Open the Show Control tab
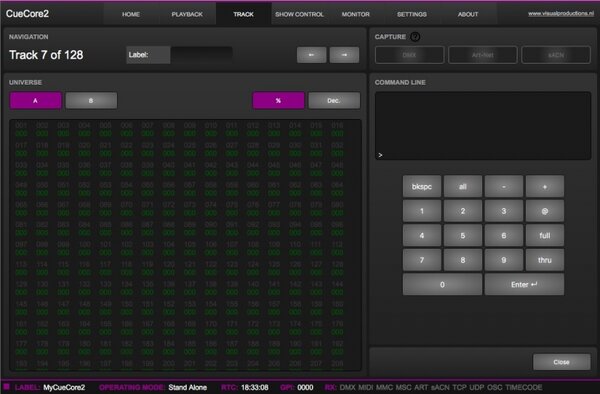 coord(299,14)
